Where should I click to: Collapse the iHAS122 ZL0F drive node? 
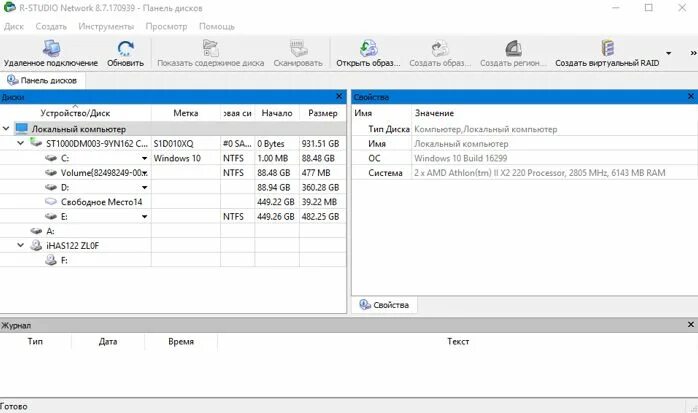click(20, 245)
